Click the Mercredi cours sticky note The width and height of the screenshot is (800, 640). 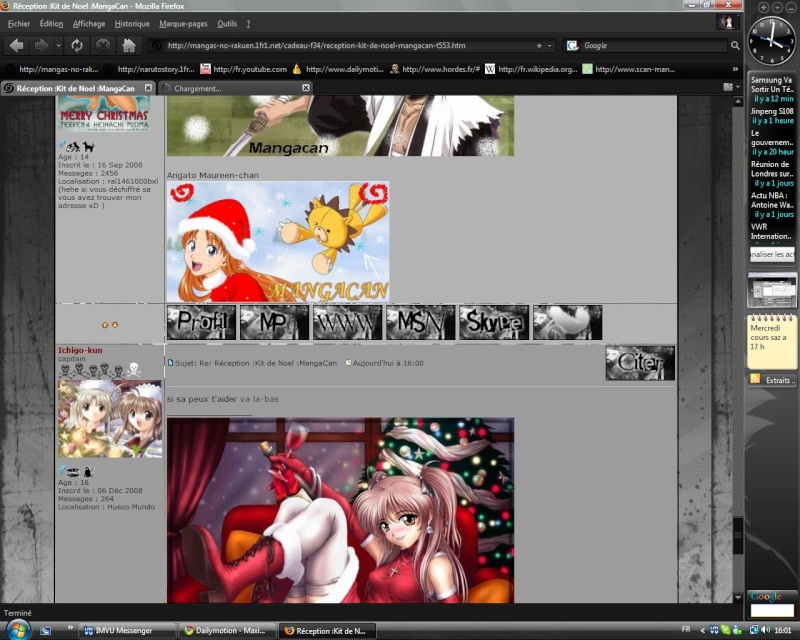coord(772,341)
